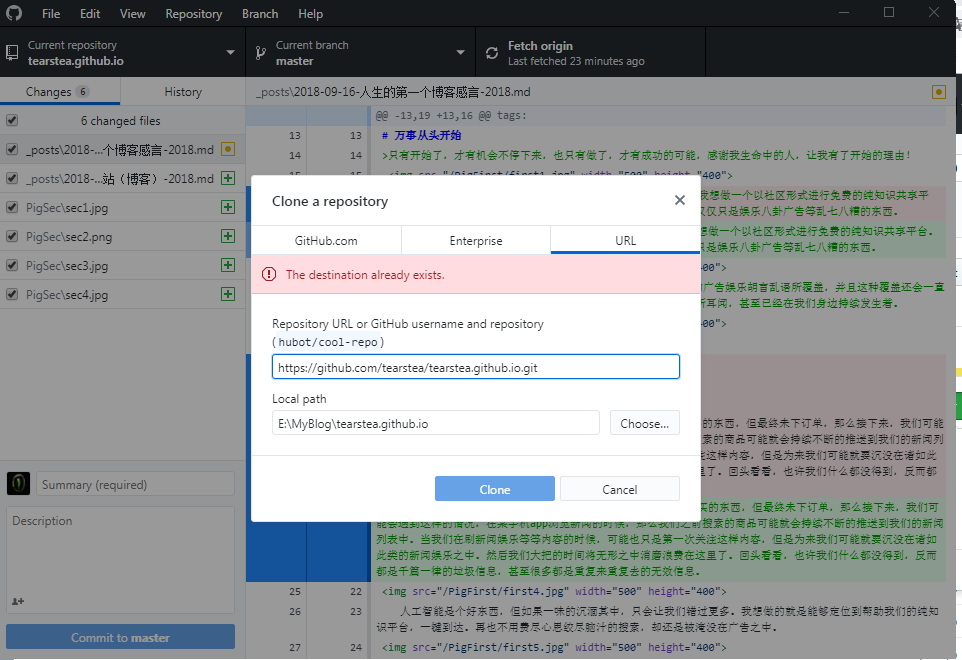Switch to the History tab
This screenshot has width=962, height=660.
[183, 91]
